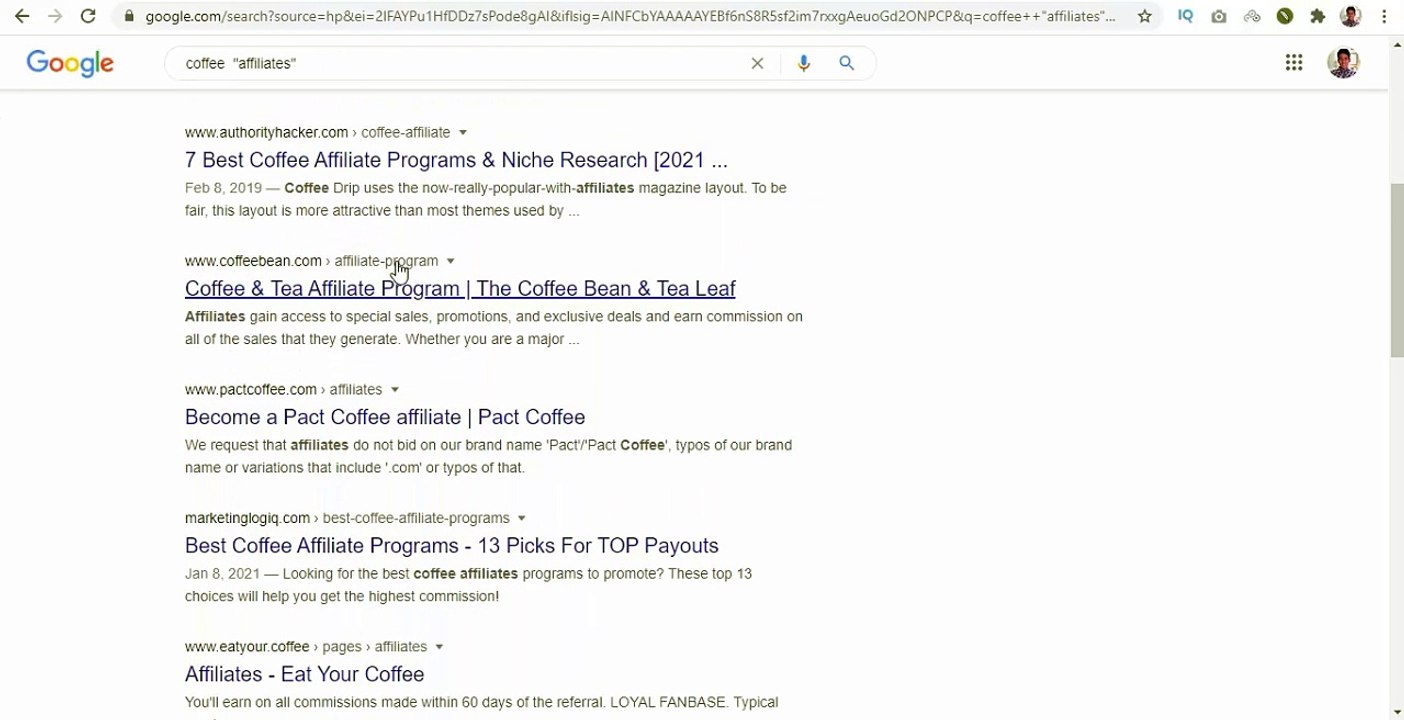This screenshot has width=1404, height=720.
Task: Click the browser address bar URL
Action: pos(630,16)
